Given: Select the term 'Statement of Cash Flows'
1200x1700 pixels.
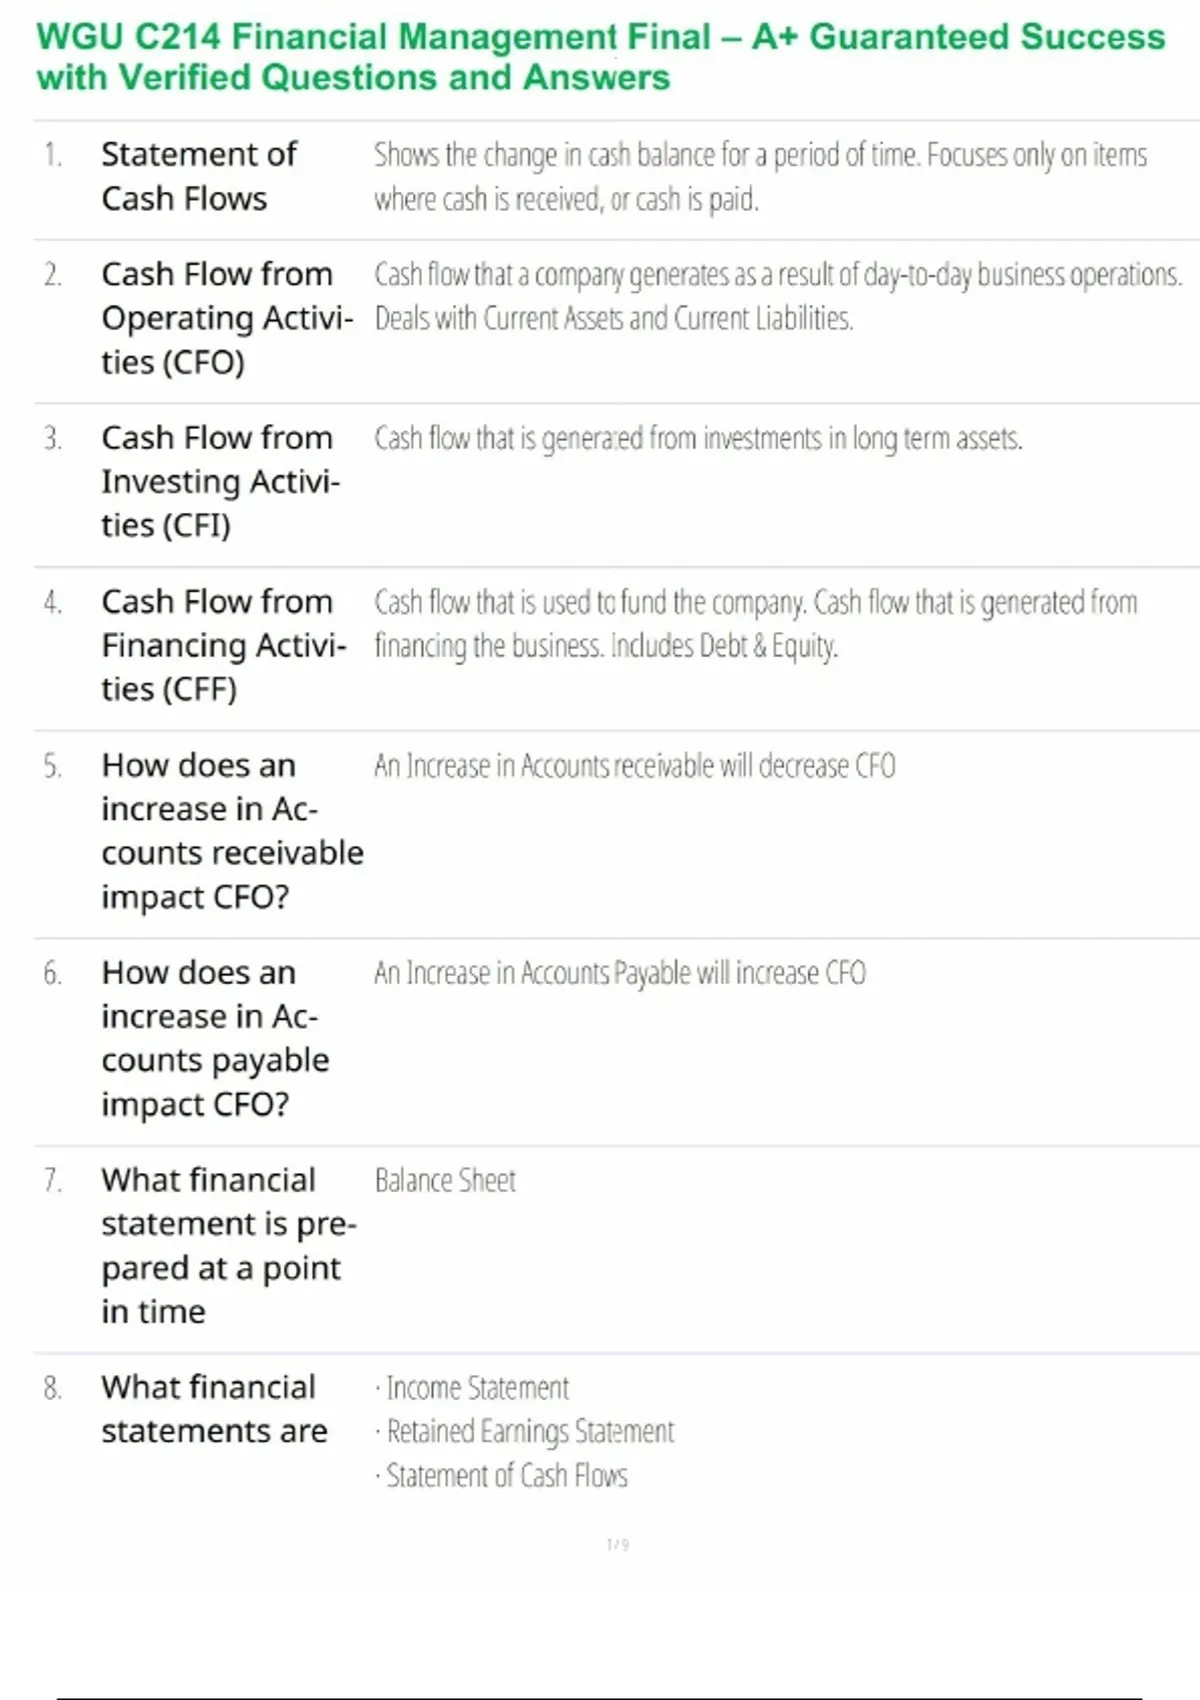Looking at the screenshot, I should 199,176.
